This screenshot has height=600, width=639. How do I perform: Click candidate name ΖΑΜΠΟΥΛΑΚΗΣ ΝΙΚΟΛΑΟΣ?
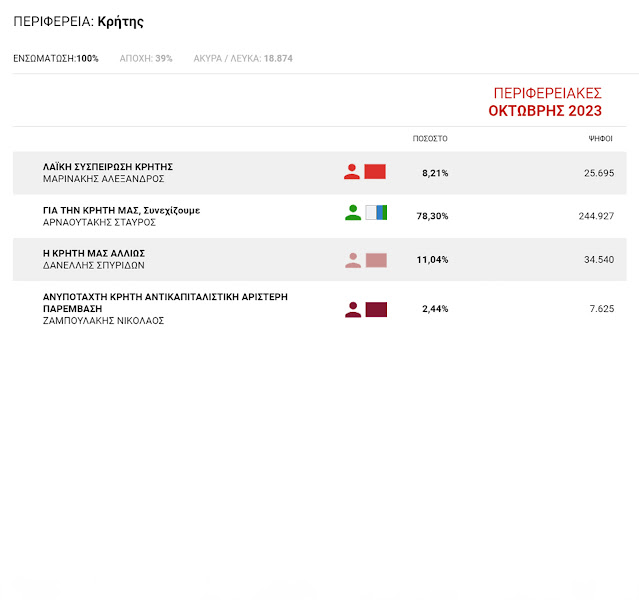point(104,321)
